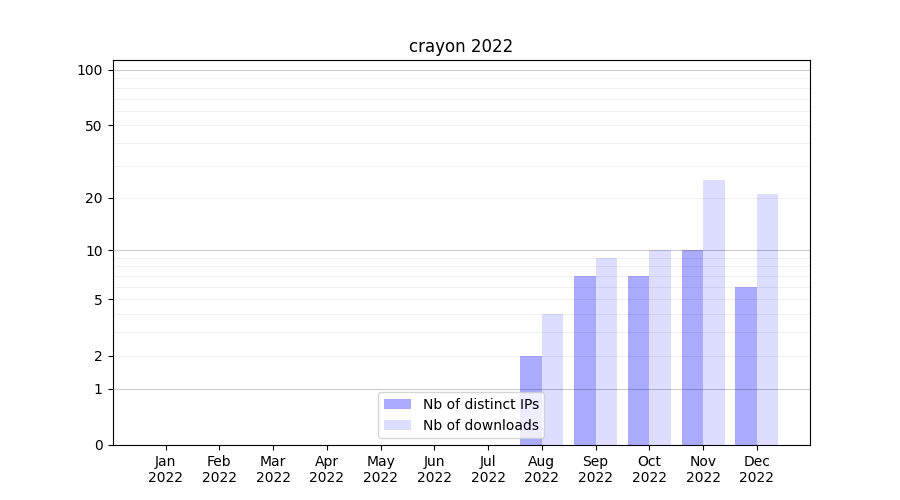Click the "Nb of distinct IPs" legend color swatch

(398, 404)
